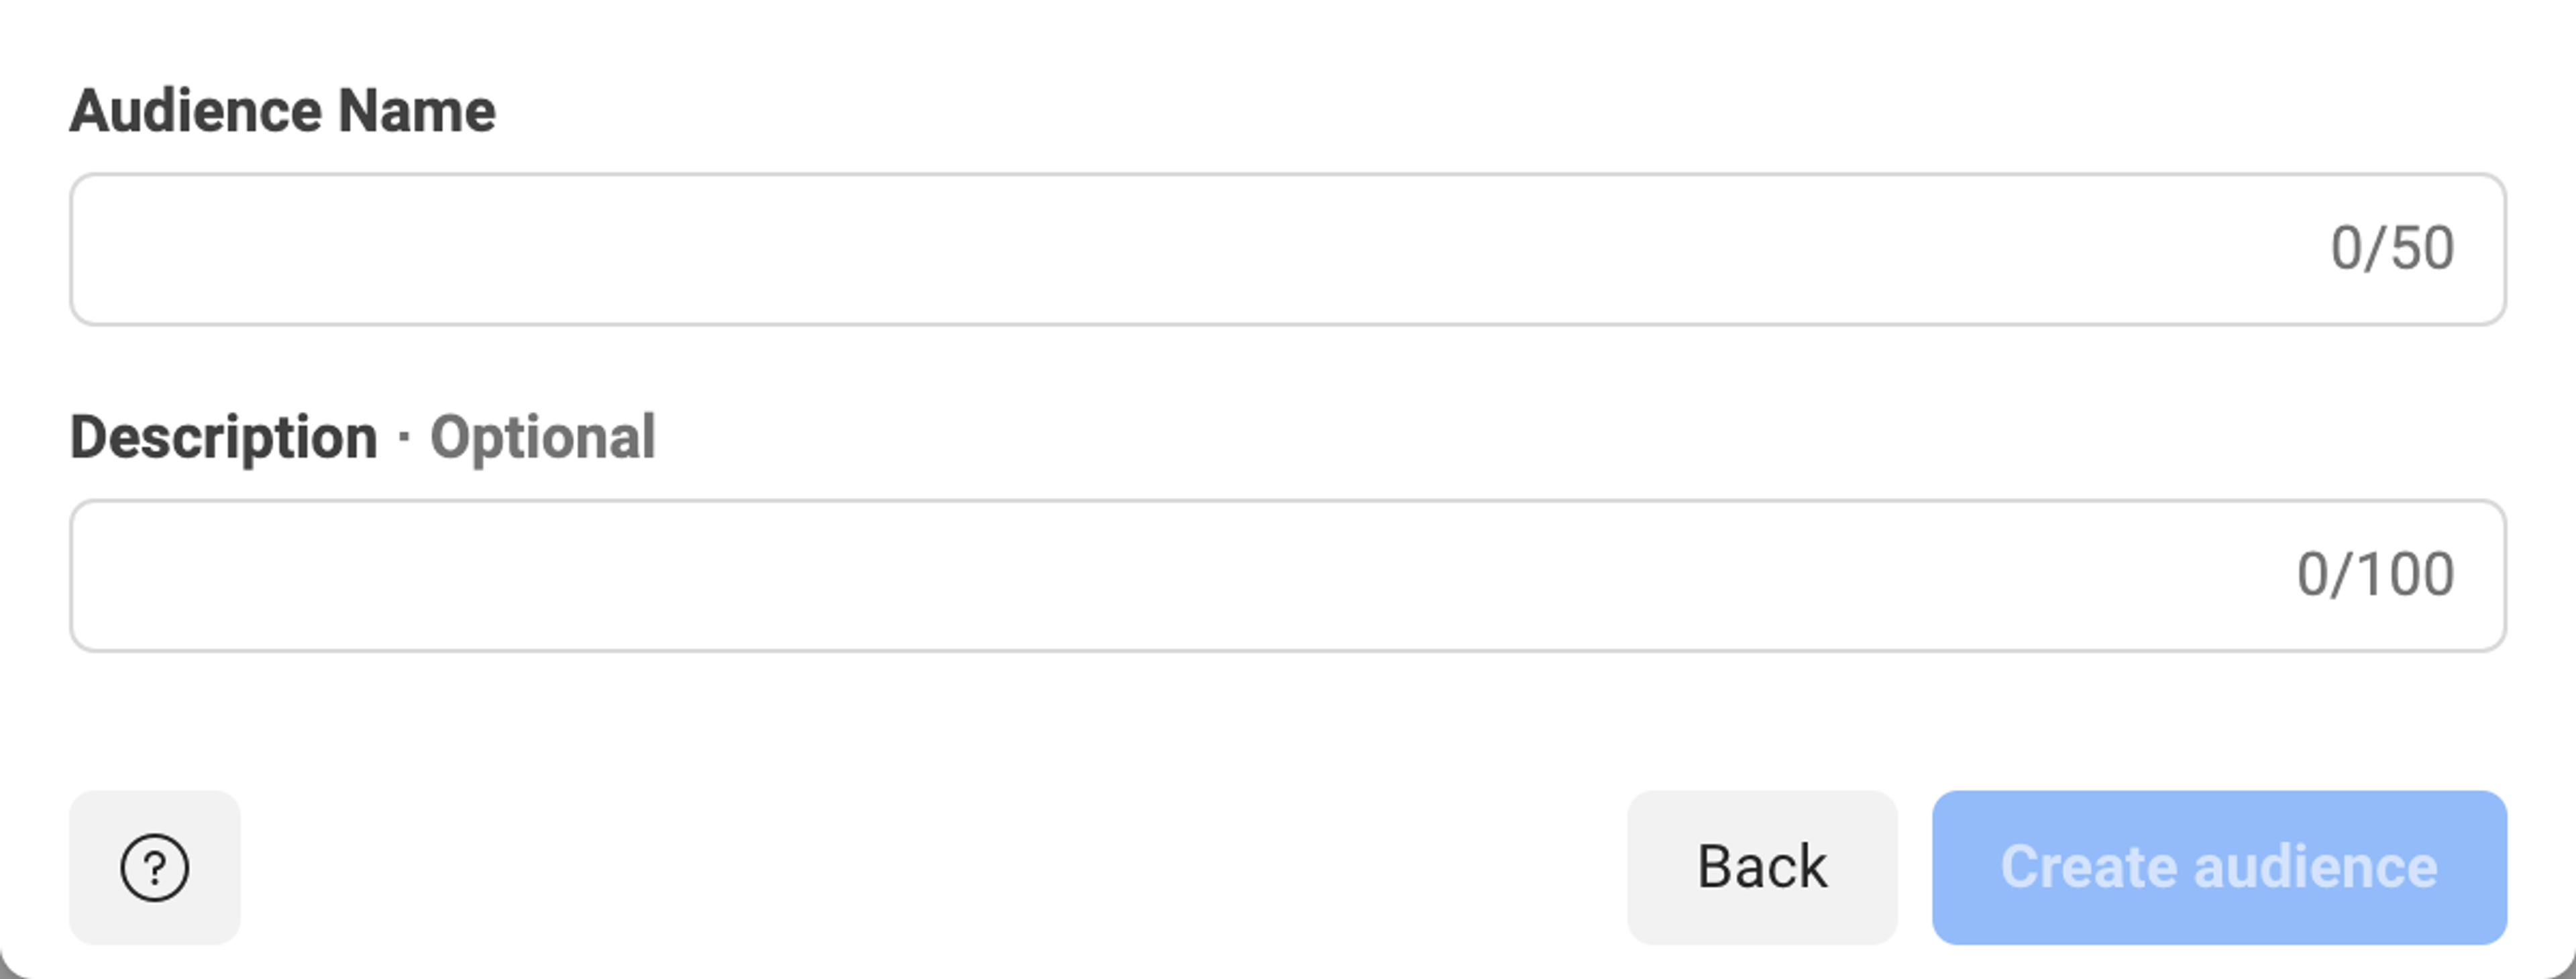Click the Create audience button
The height and width of the screenshot is (979, 2576).
click(2219, 867)
